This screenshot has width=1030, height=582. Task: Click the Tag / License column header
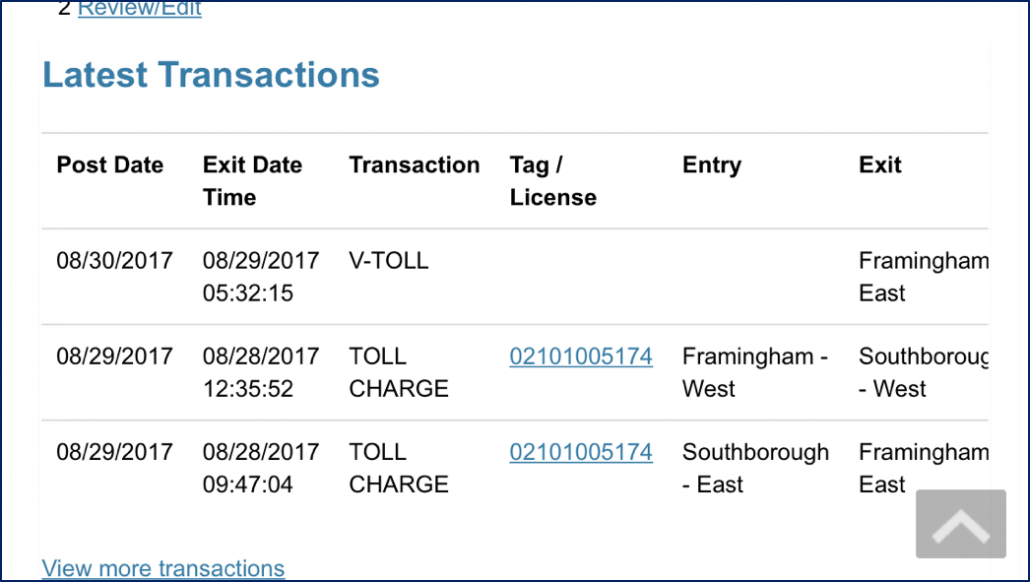[x=552, y=181]
